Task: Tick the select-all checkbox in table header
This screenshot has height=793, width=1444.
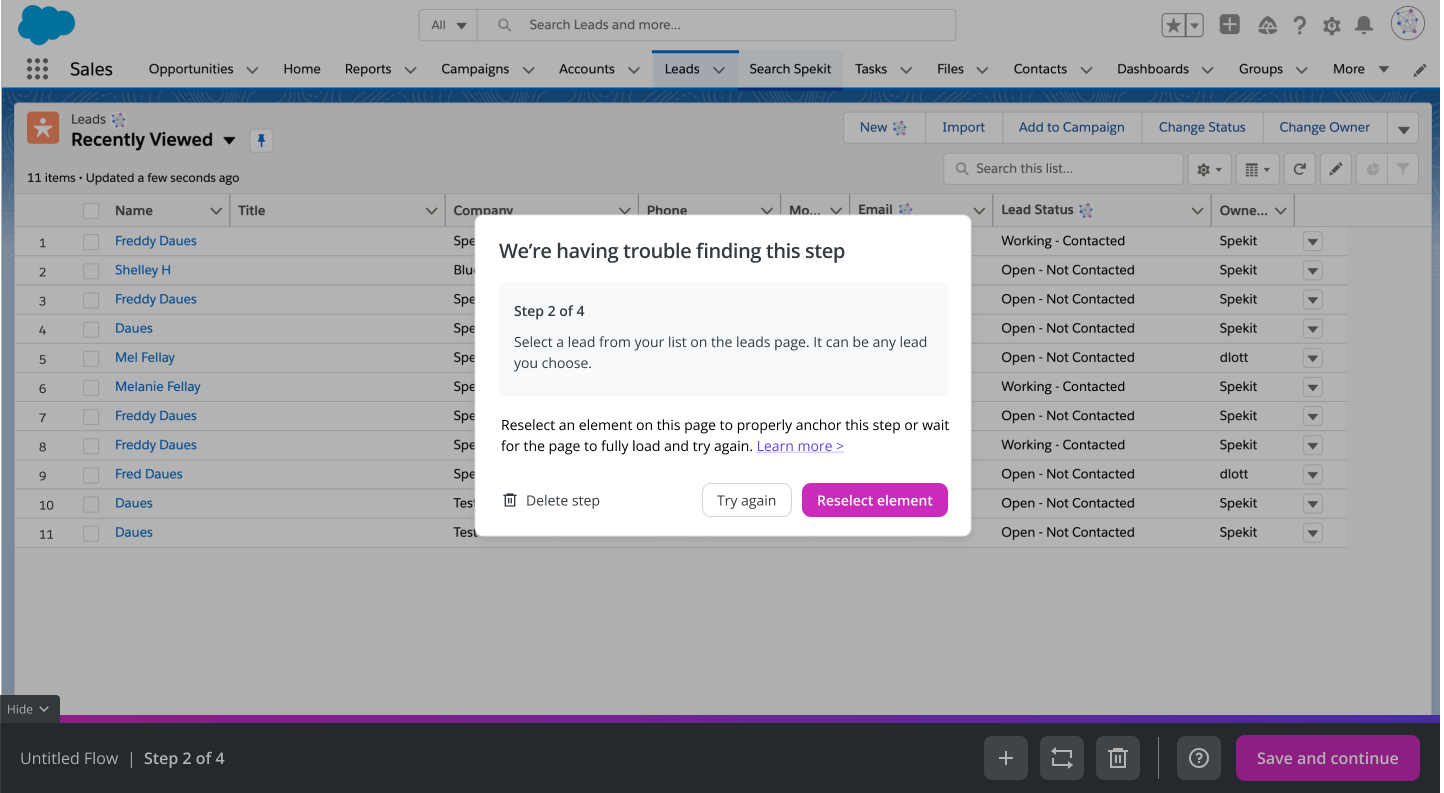Action: 91,211
